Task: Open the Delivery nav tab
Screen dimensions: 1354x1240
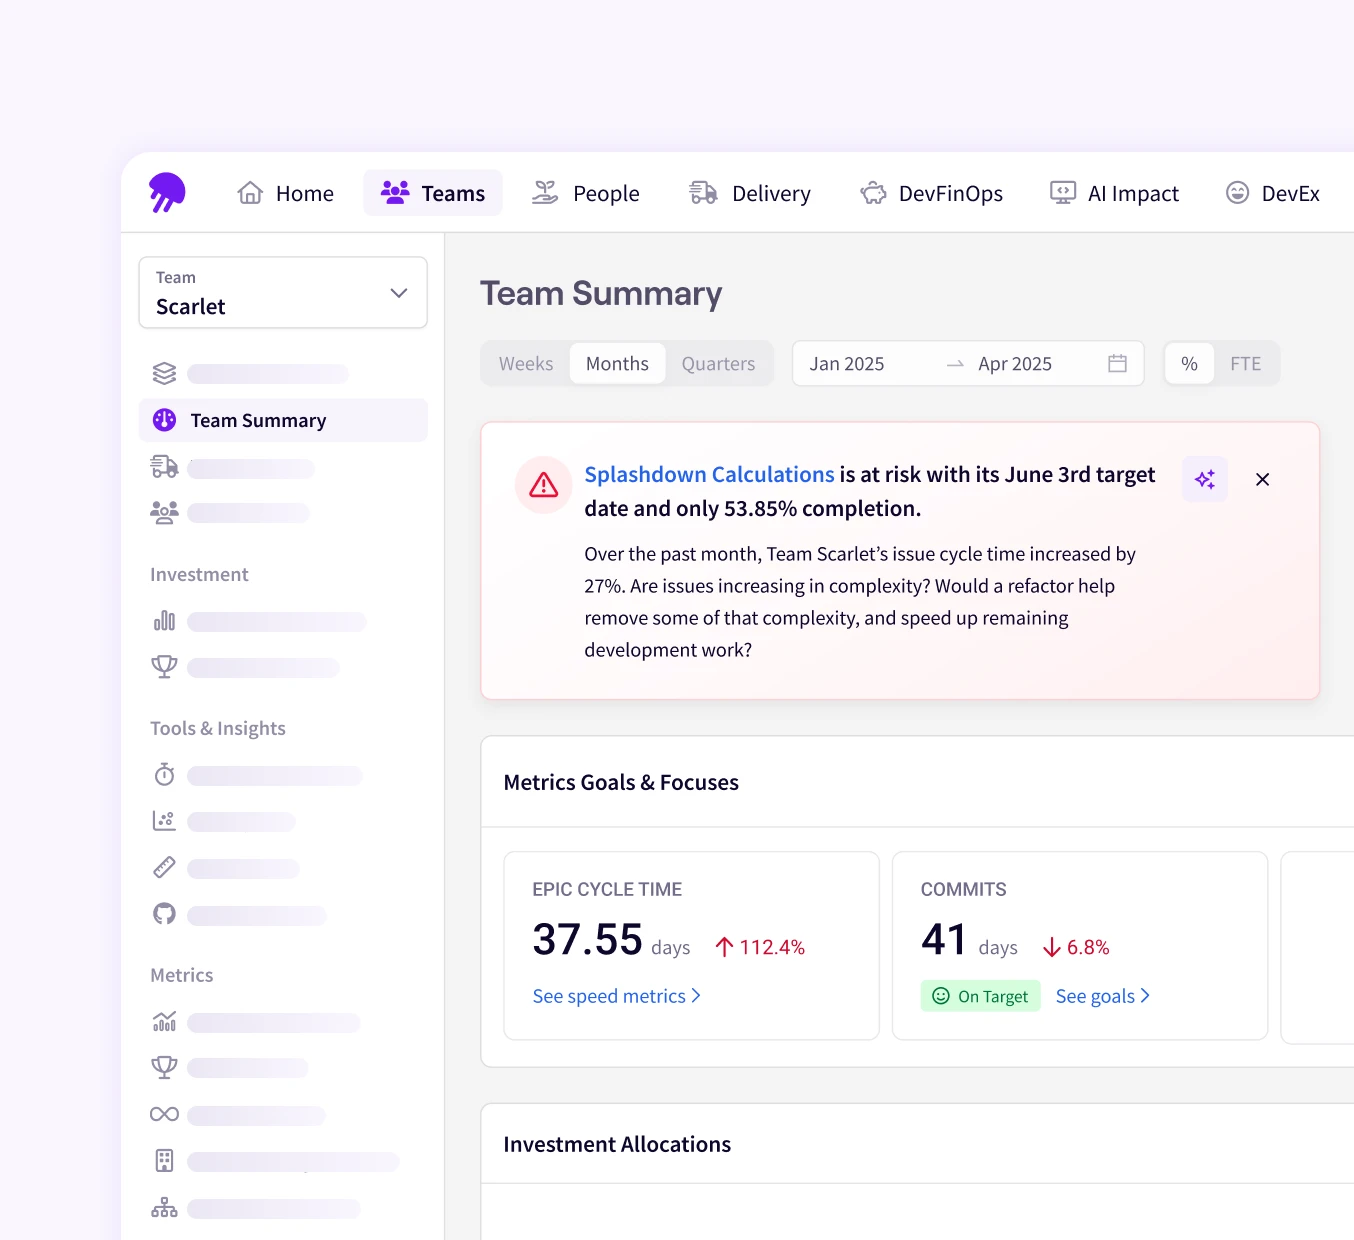Action: (x=750, y=193)
